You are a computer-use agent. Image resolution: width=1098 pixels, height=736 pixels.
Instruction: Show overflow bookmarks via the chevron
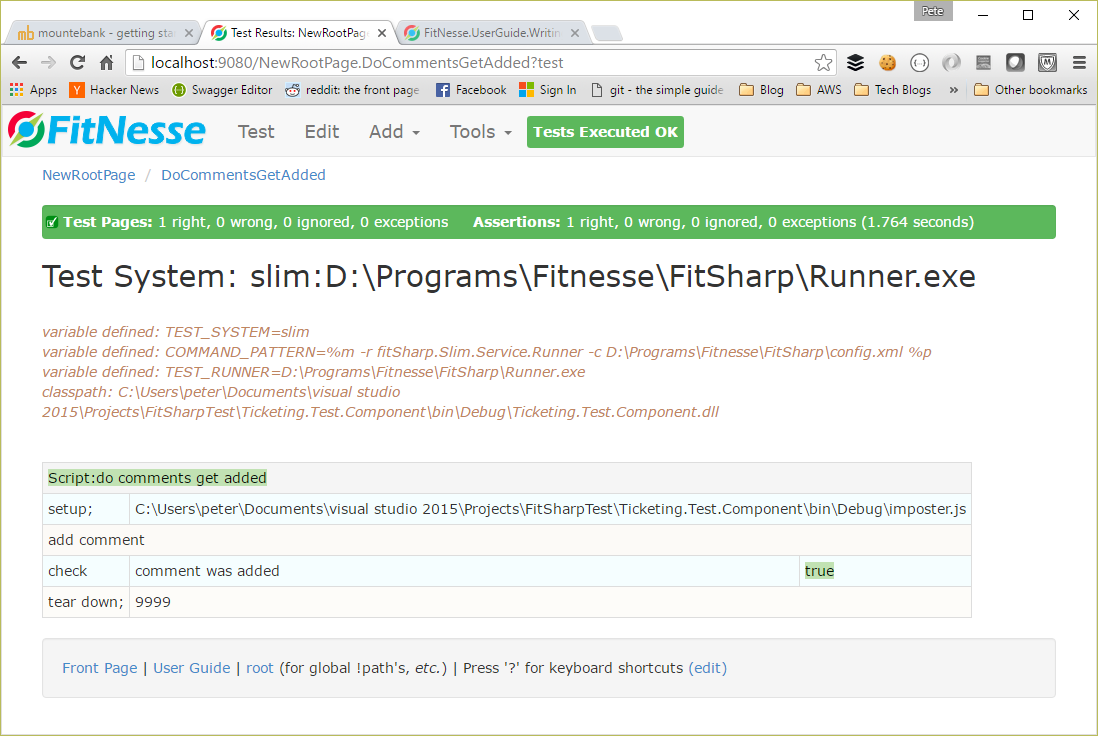click(953, 89)
